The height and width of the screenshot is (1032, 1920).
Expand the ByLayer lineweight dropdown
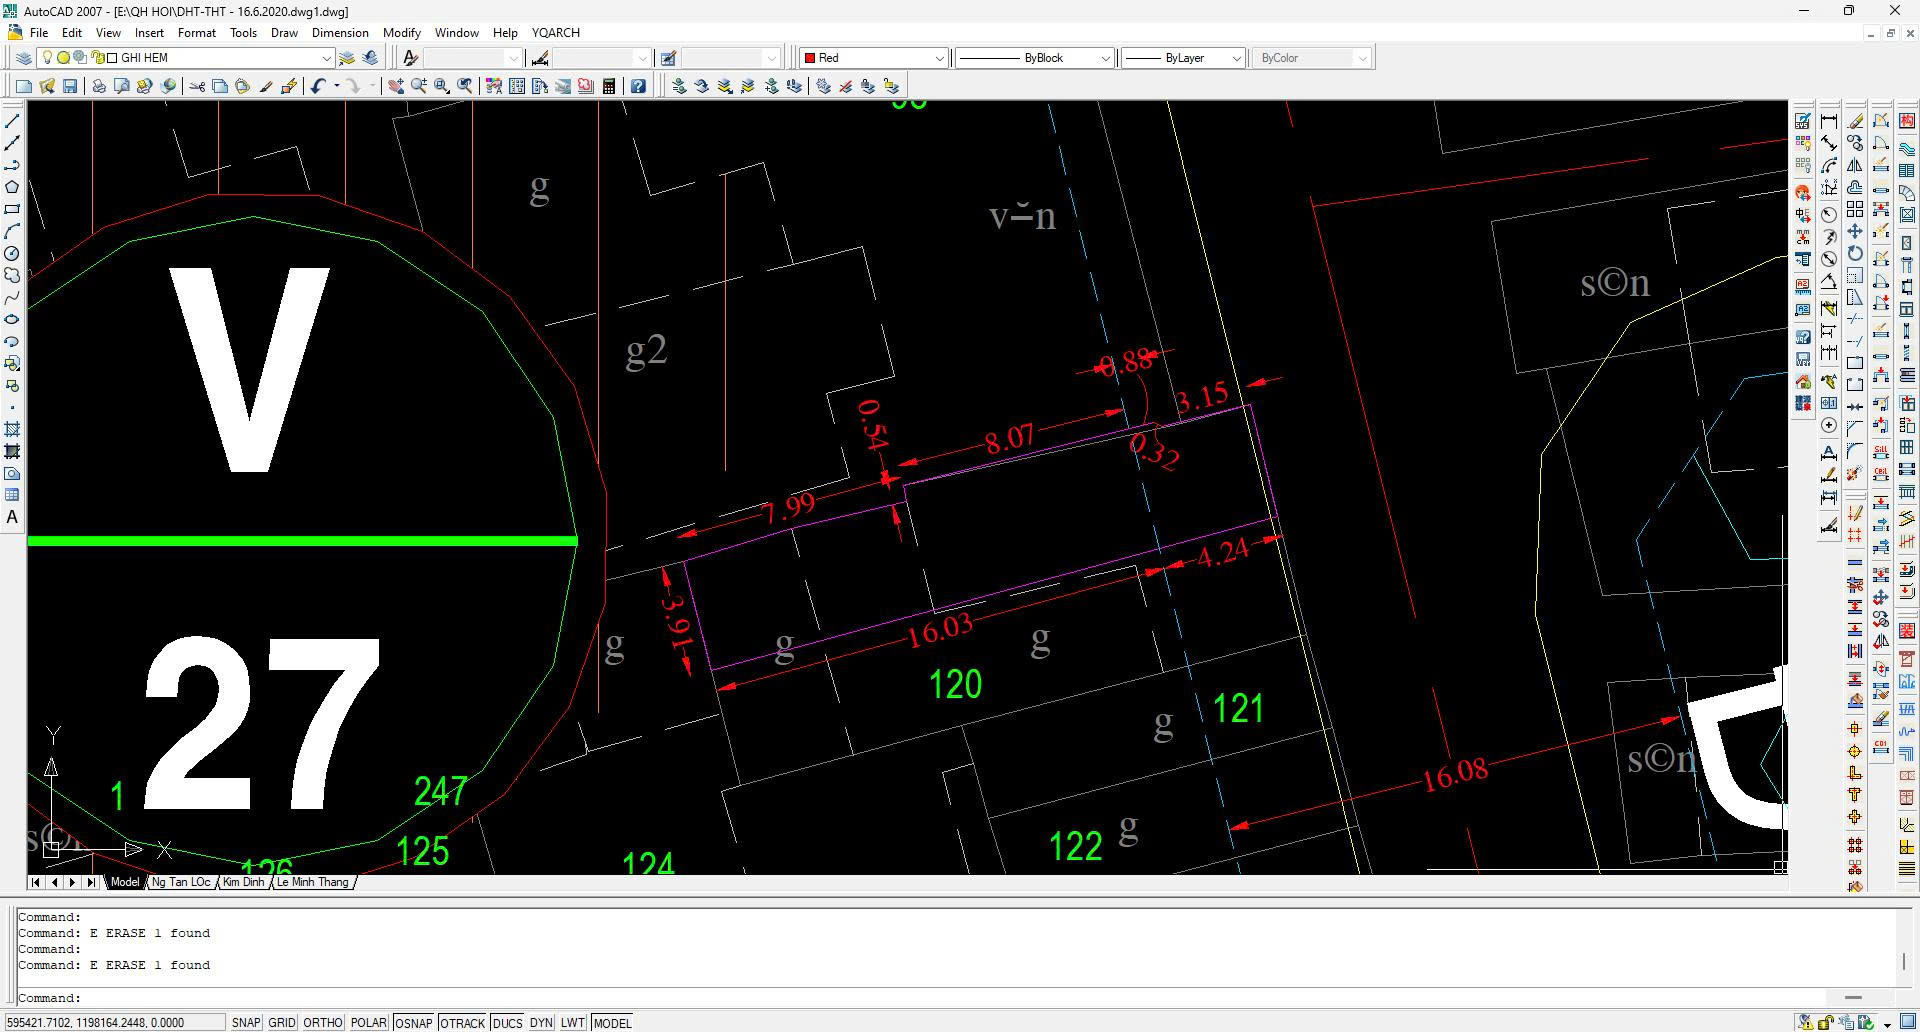click(x=1236, y=58)
